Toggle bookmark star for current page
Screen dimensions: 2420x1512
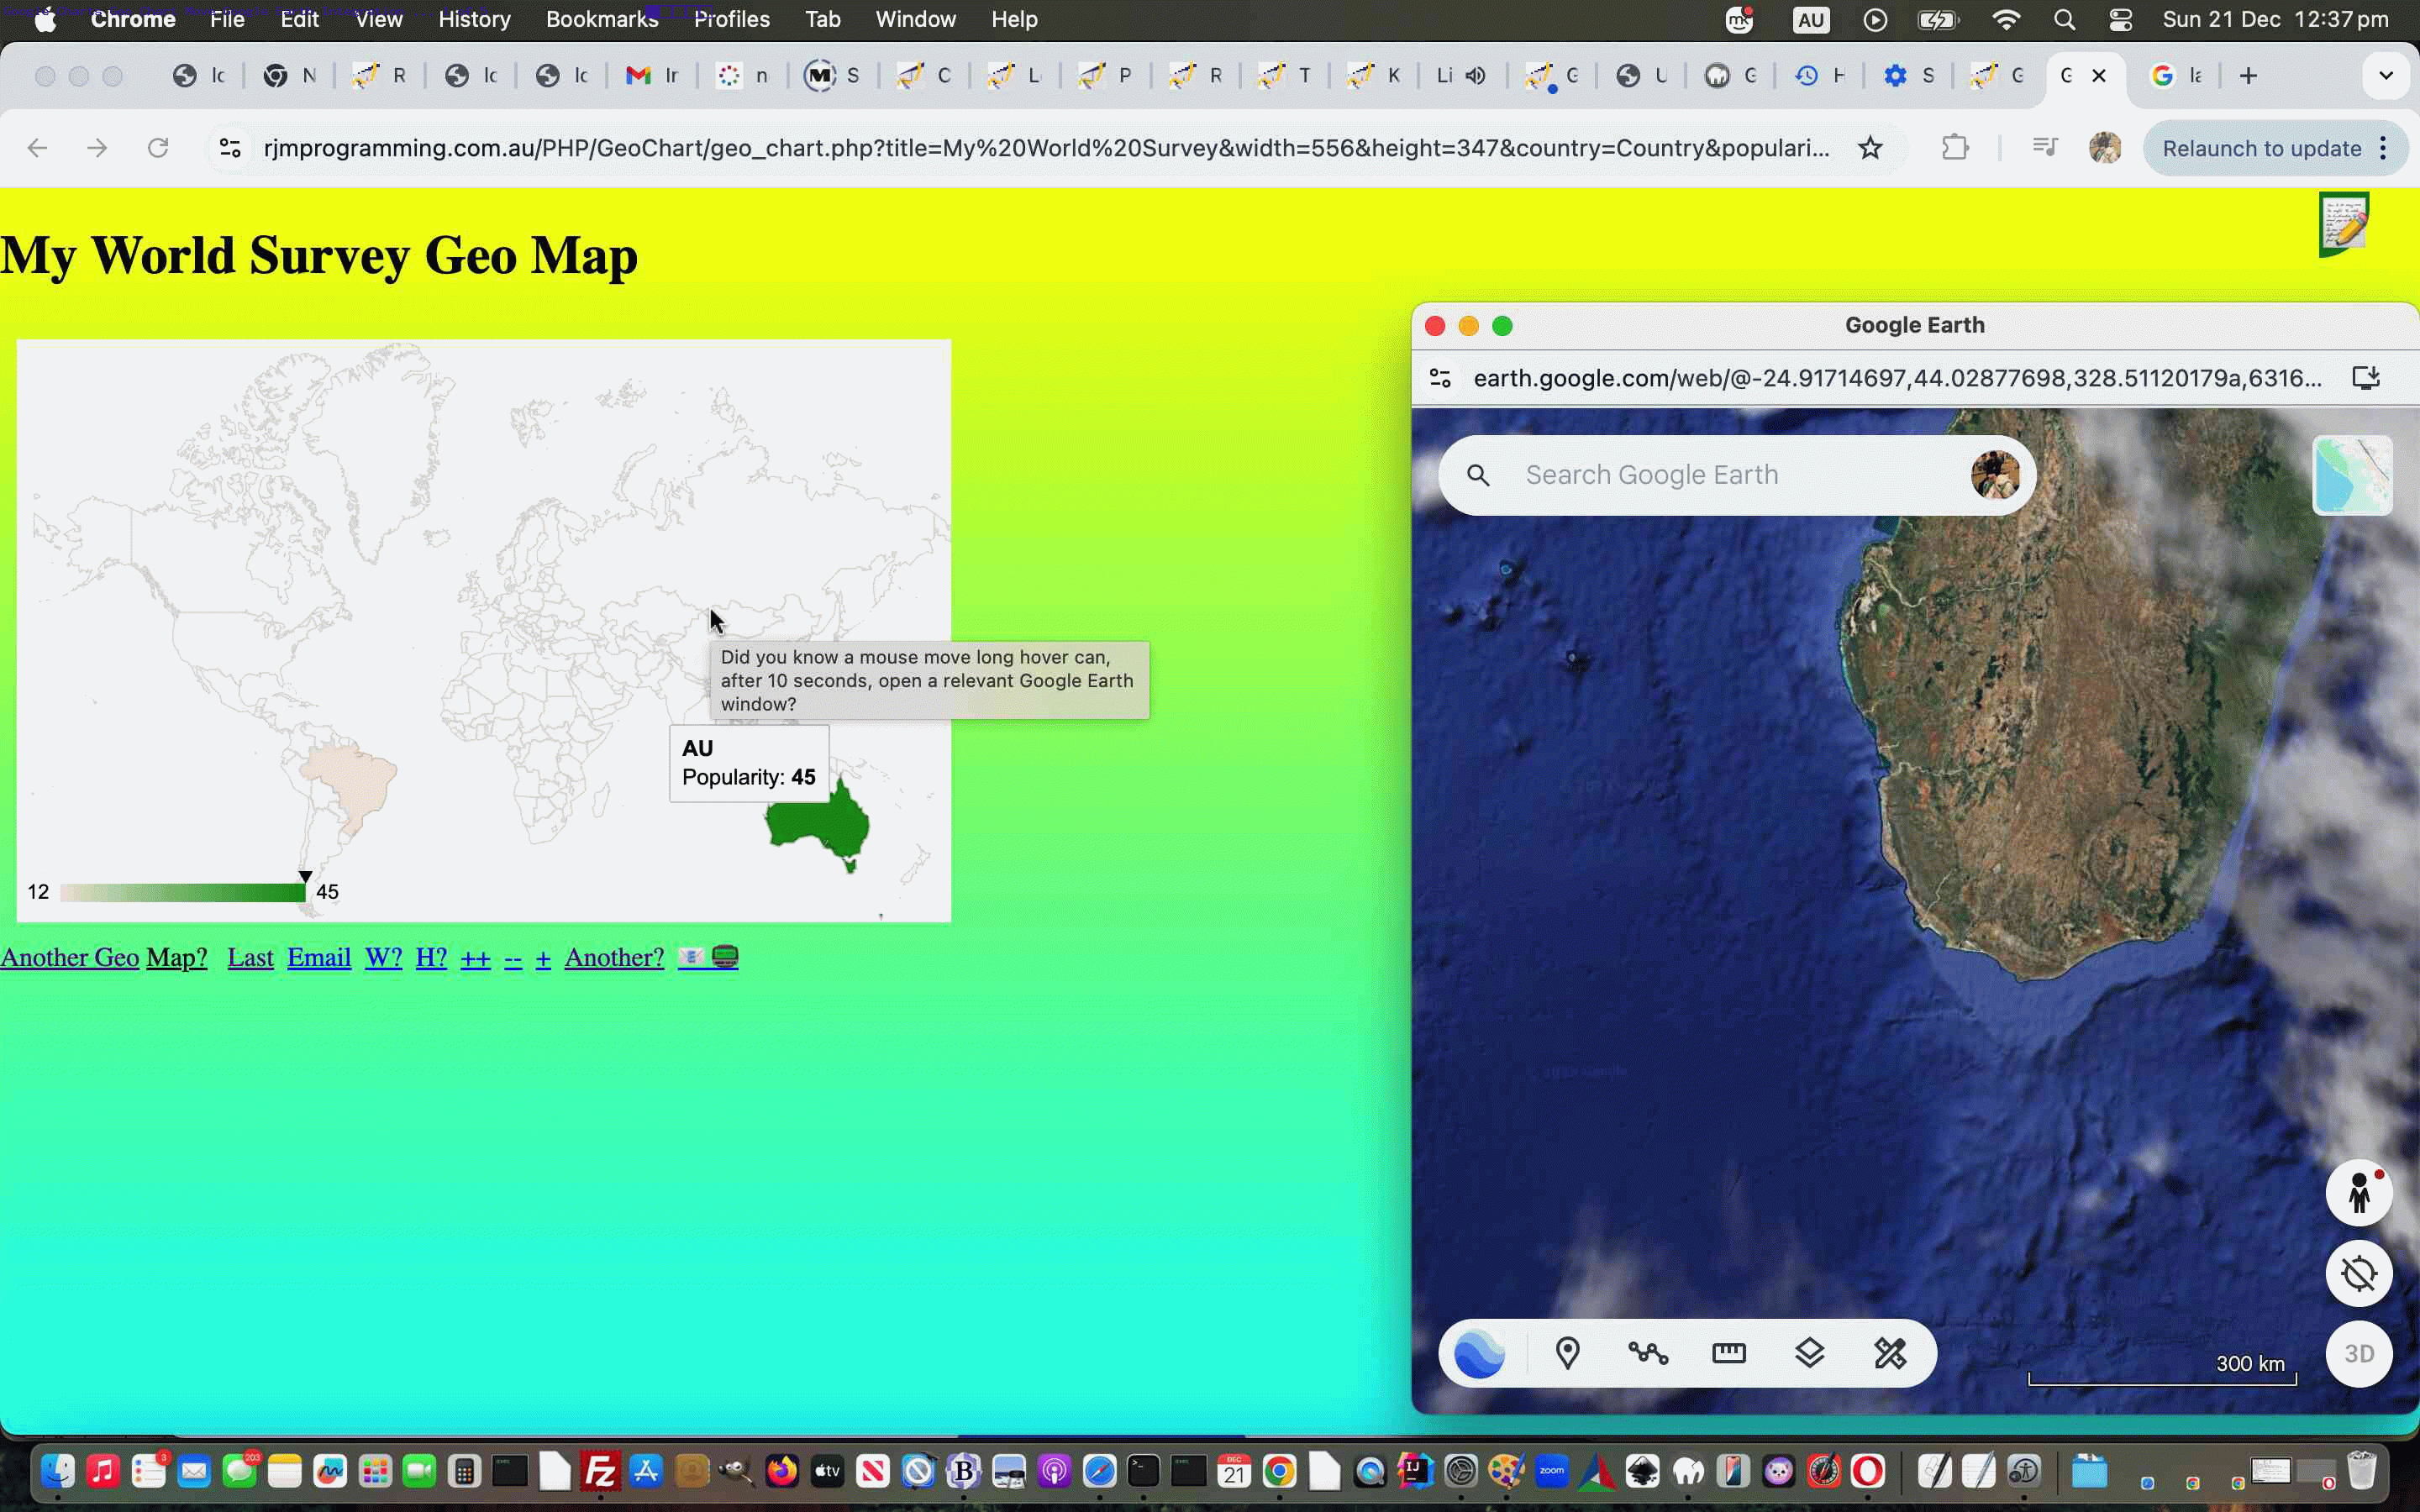click(x=1870, y=147)
